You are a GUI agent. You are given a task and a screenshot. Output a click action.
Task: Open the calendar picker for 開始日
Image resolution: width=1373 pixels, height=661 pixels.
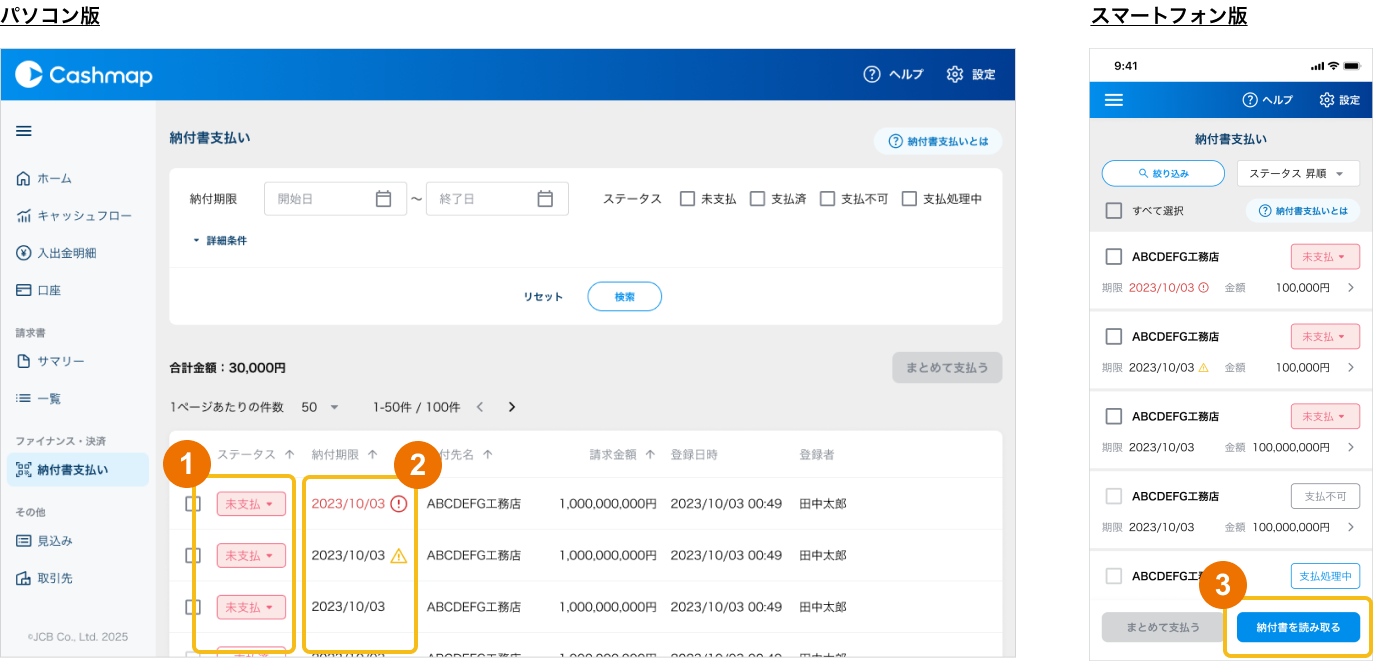(x=383, y=199)
